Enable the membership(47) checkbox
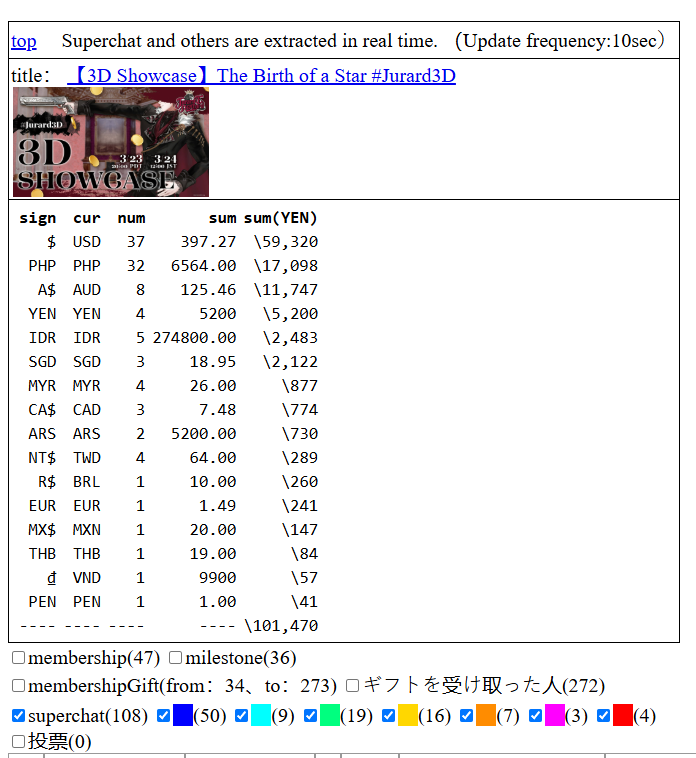 (18, 657)
